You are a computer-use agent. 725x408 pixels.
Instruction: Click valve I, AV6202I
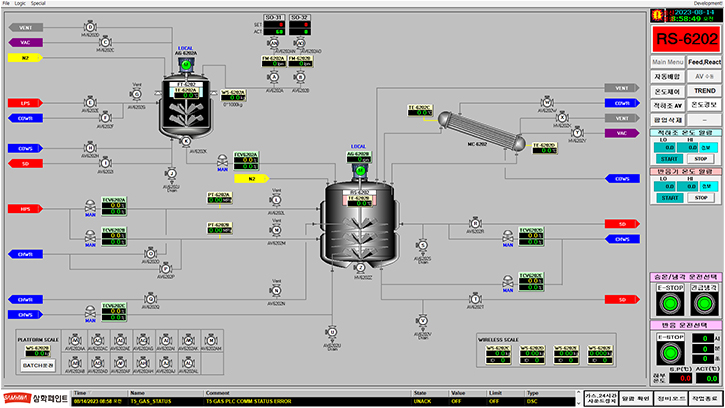(x=105, y=163)
